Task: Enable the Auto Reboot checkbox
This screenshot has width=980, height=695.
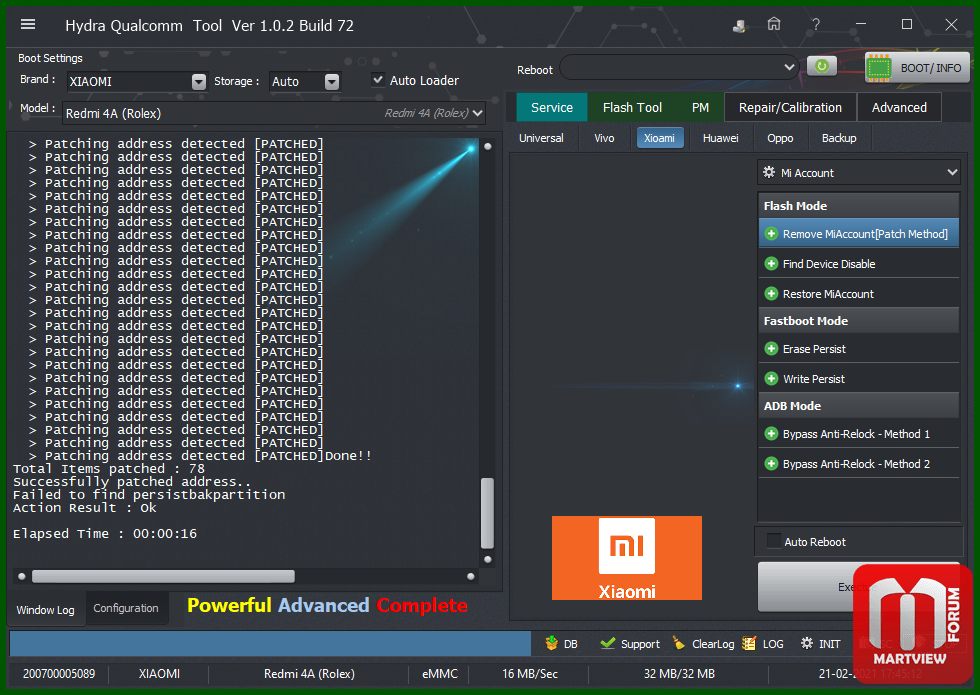Action: point(773,541)
